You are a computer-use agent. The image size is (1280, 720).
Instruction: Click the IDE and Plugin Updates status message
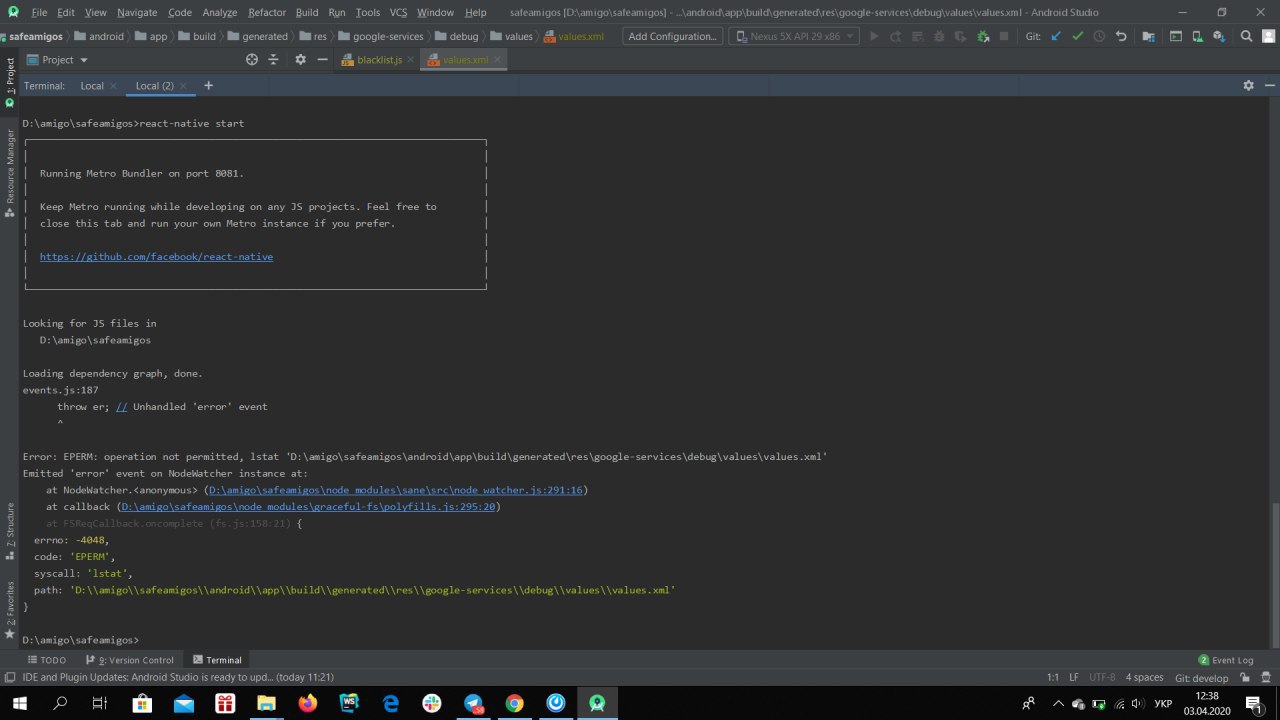pos(178,677)
